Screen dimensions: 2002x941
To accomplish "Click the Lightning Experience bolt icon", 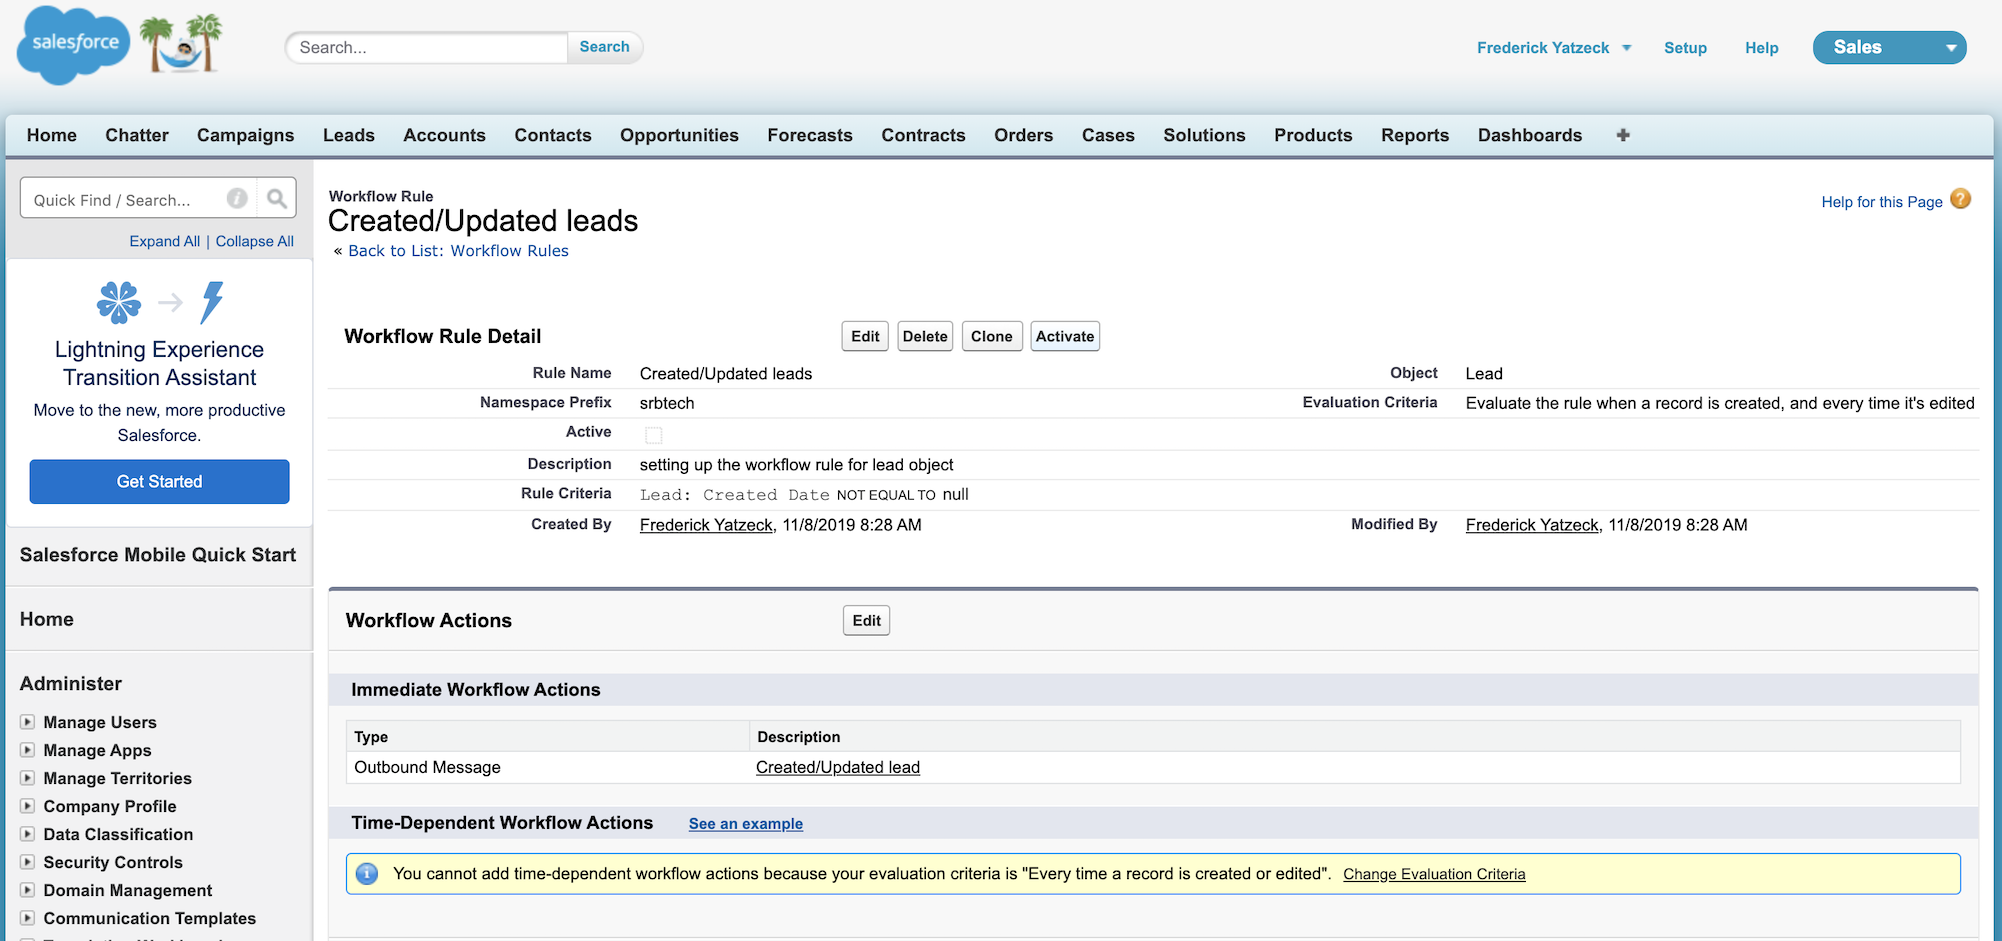I will point(212,302).
